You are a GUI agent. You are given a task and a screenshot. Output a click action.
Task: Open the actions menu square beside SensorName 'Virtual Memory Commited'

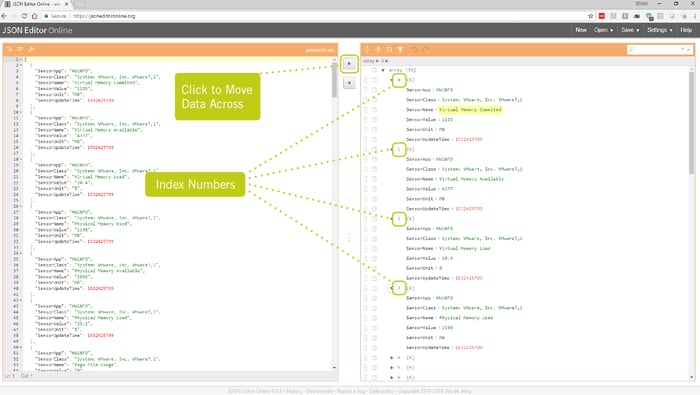pyautogui.click(x=374, y=110)
